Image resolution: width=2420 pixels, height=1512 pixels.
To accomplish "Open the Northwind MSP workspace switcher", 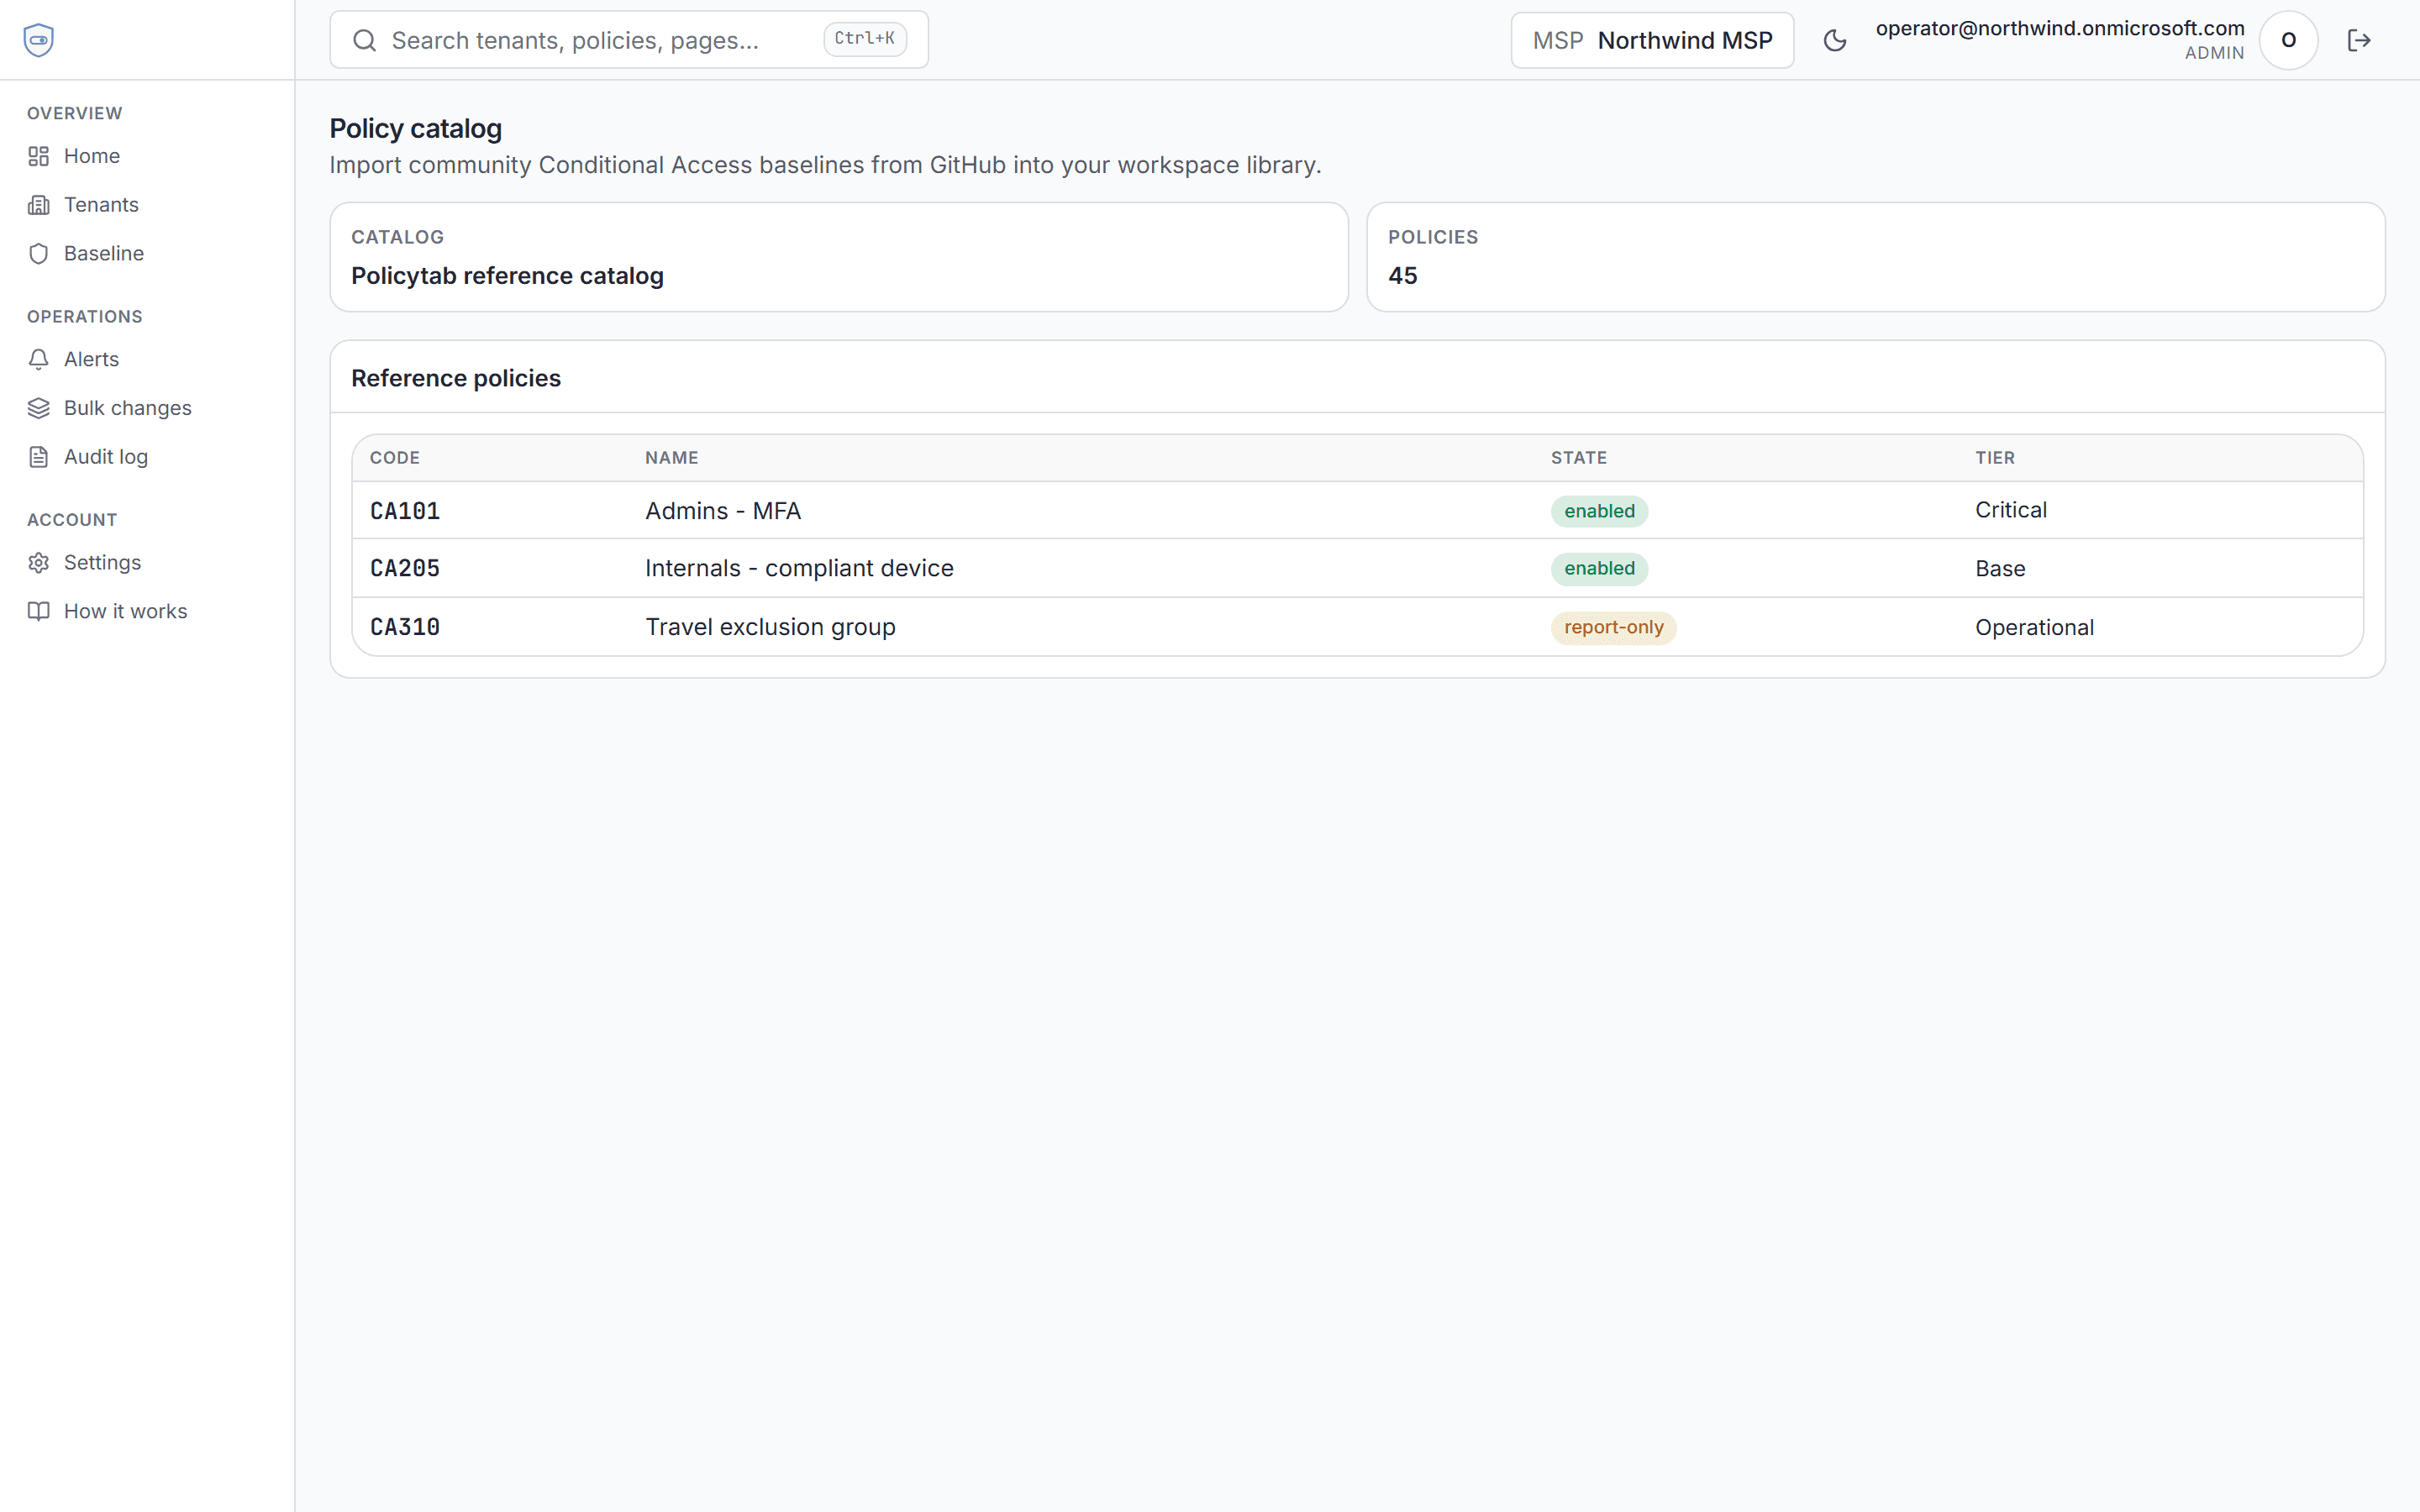I will pyautogui.click(x=1652, y=40).
